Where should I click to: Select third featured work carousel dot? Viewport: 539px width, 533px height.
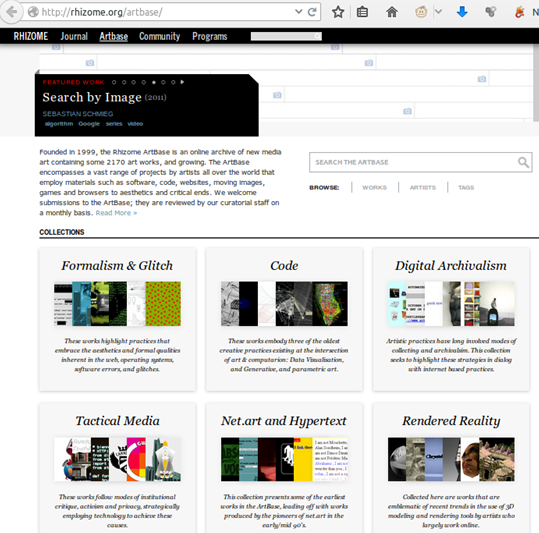pos(134,82)
